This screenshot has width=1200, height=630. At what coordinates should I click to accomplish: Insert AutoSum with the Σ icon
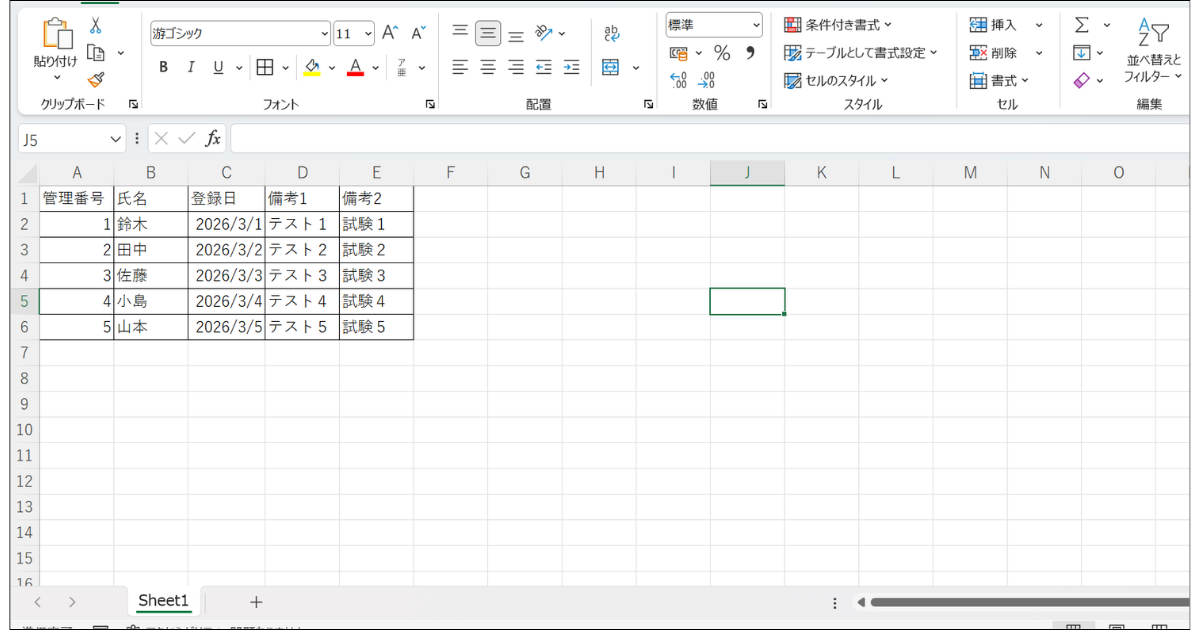tap(1083, 22)
